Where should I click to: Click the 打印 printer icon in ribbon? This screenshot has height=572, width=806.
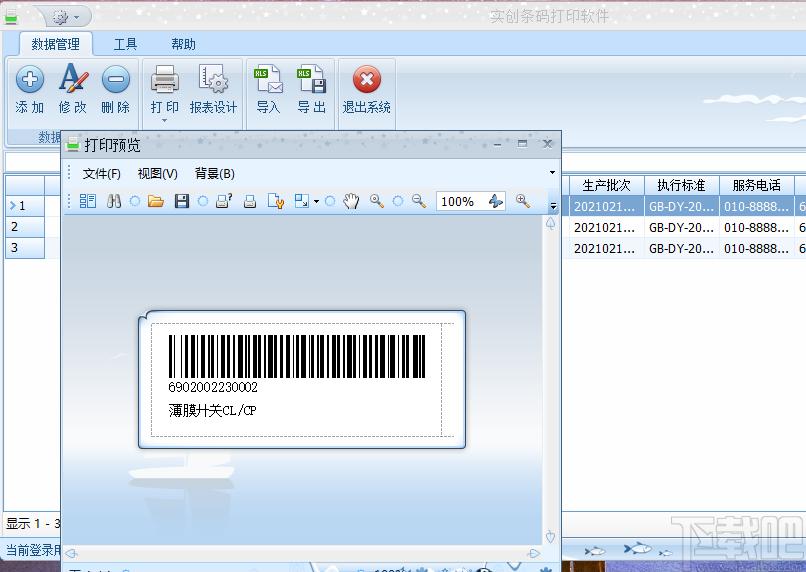coord(164,79)
